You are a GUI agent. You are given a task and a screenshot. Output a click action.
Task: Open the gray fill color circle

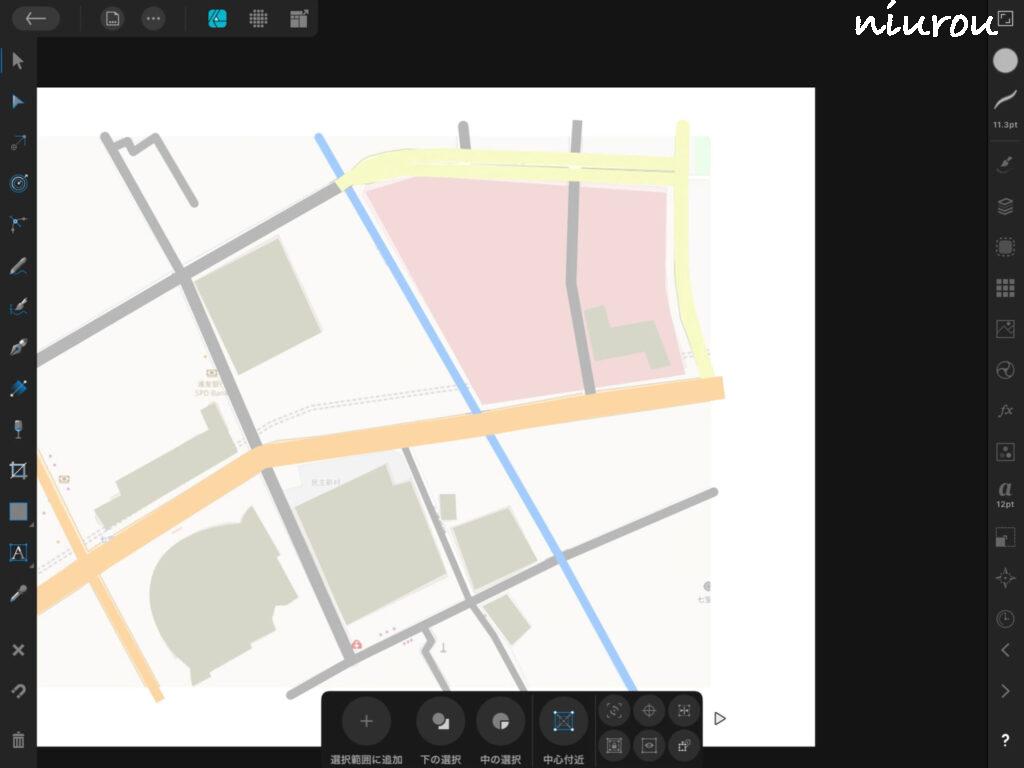[1005, 60]
